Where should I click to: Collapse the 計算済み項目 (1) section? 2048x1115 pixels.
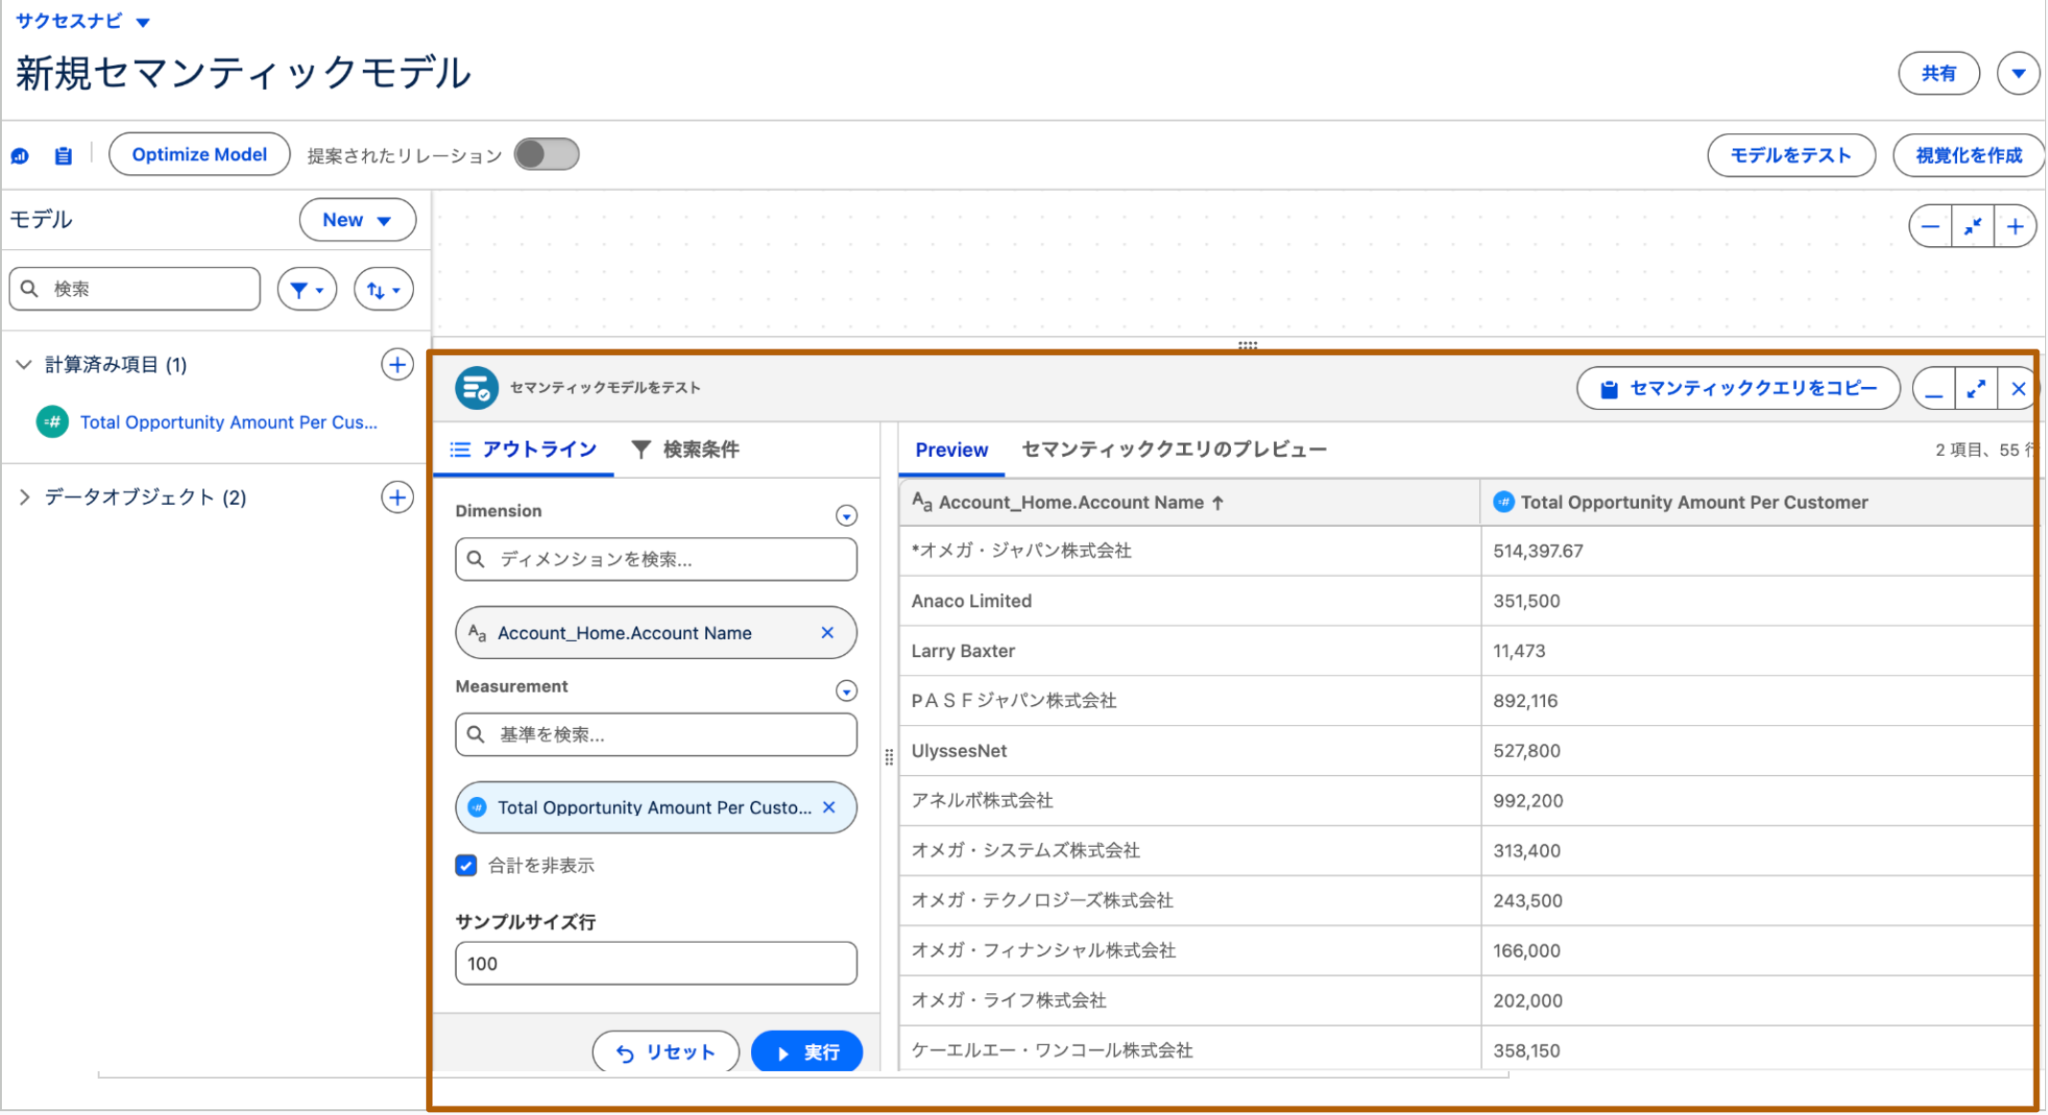click(x=24, y=365)
